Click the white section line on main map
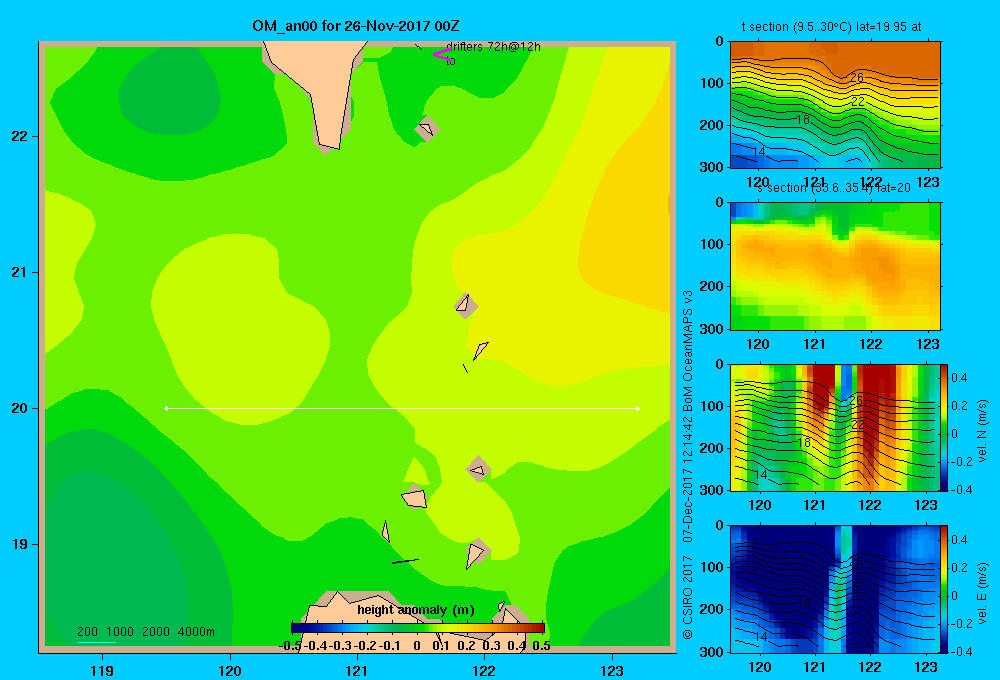Viewport: 1000px width, 680px height. [402, 408]
